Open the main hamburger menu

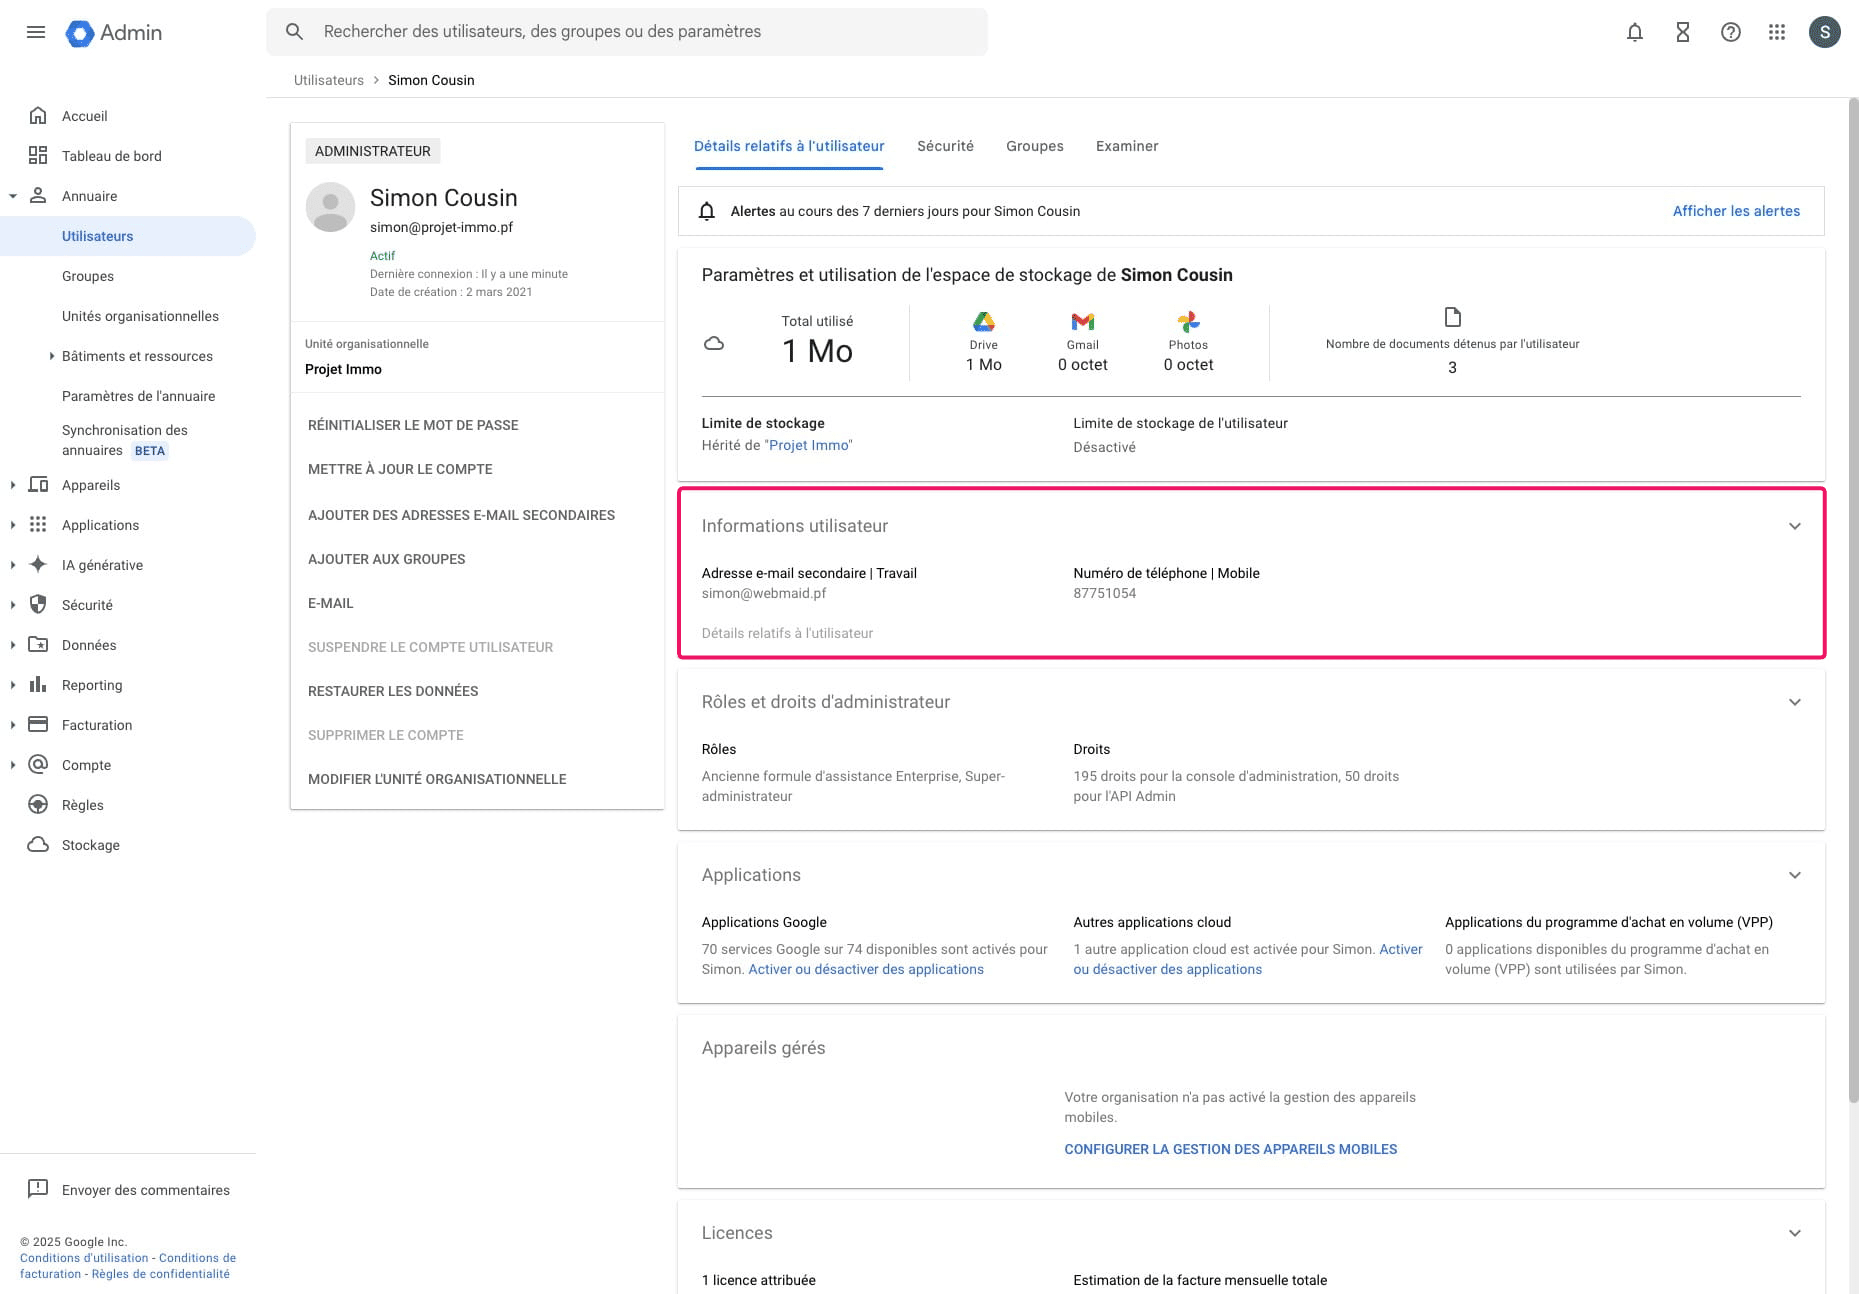point(36,32)
